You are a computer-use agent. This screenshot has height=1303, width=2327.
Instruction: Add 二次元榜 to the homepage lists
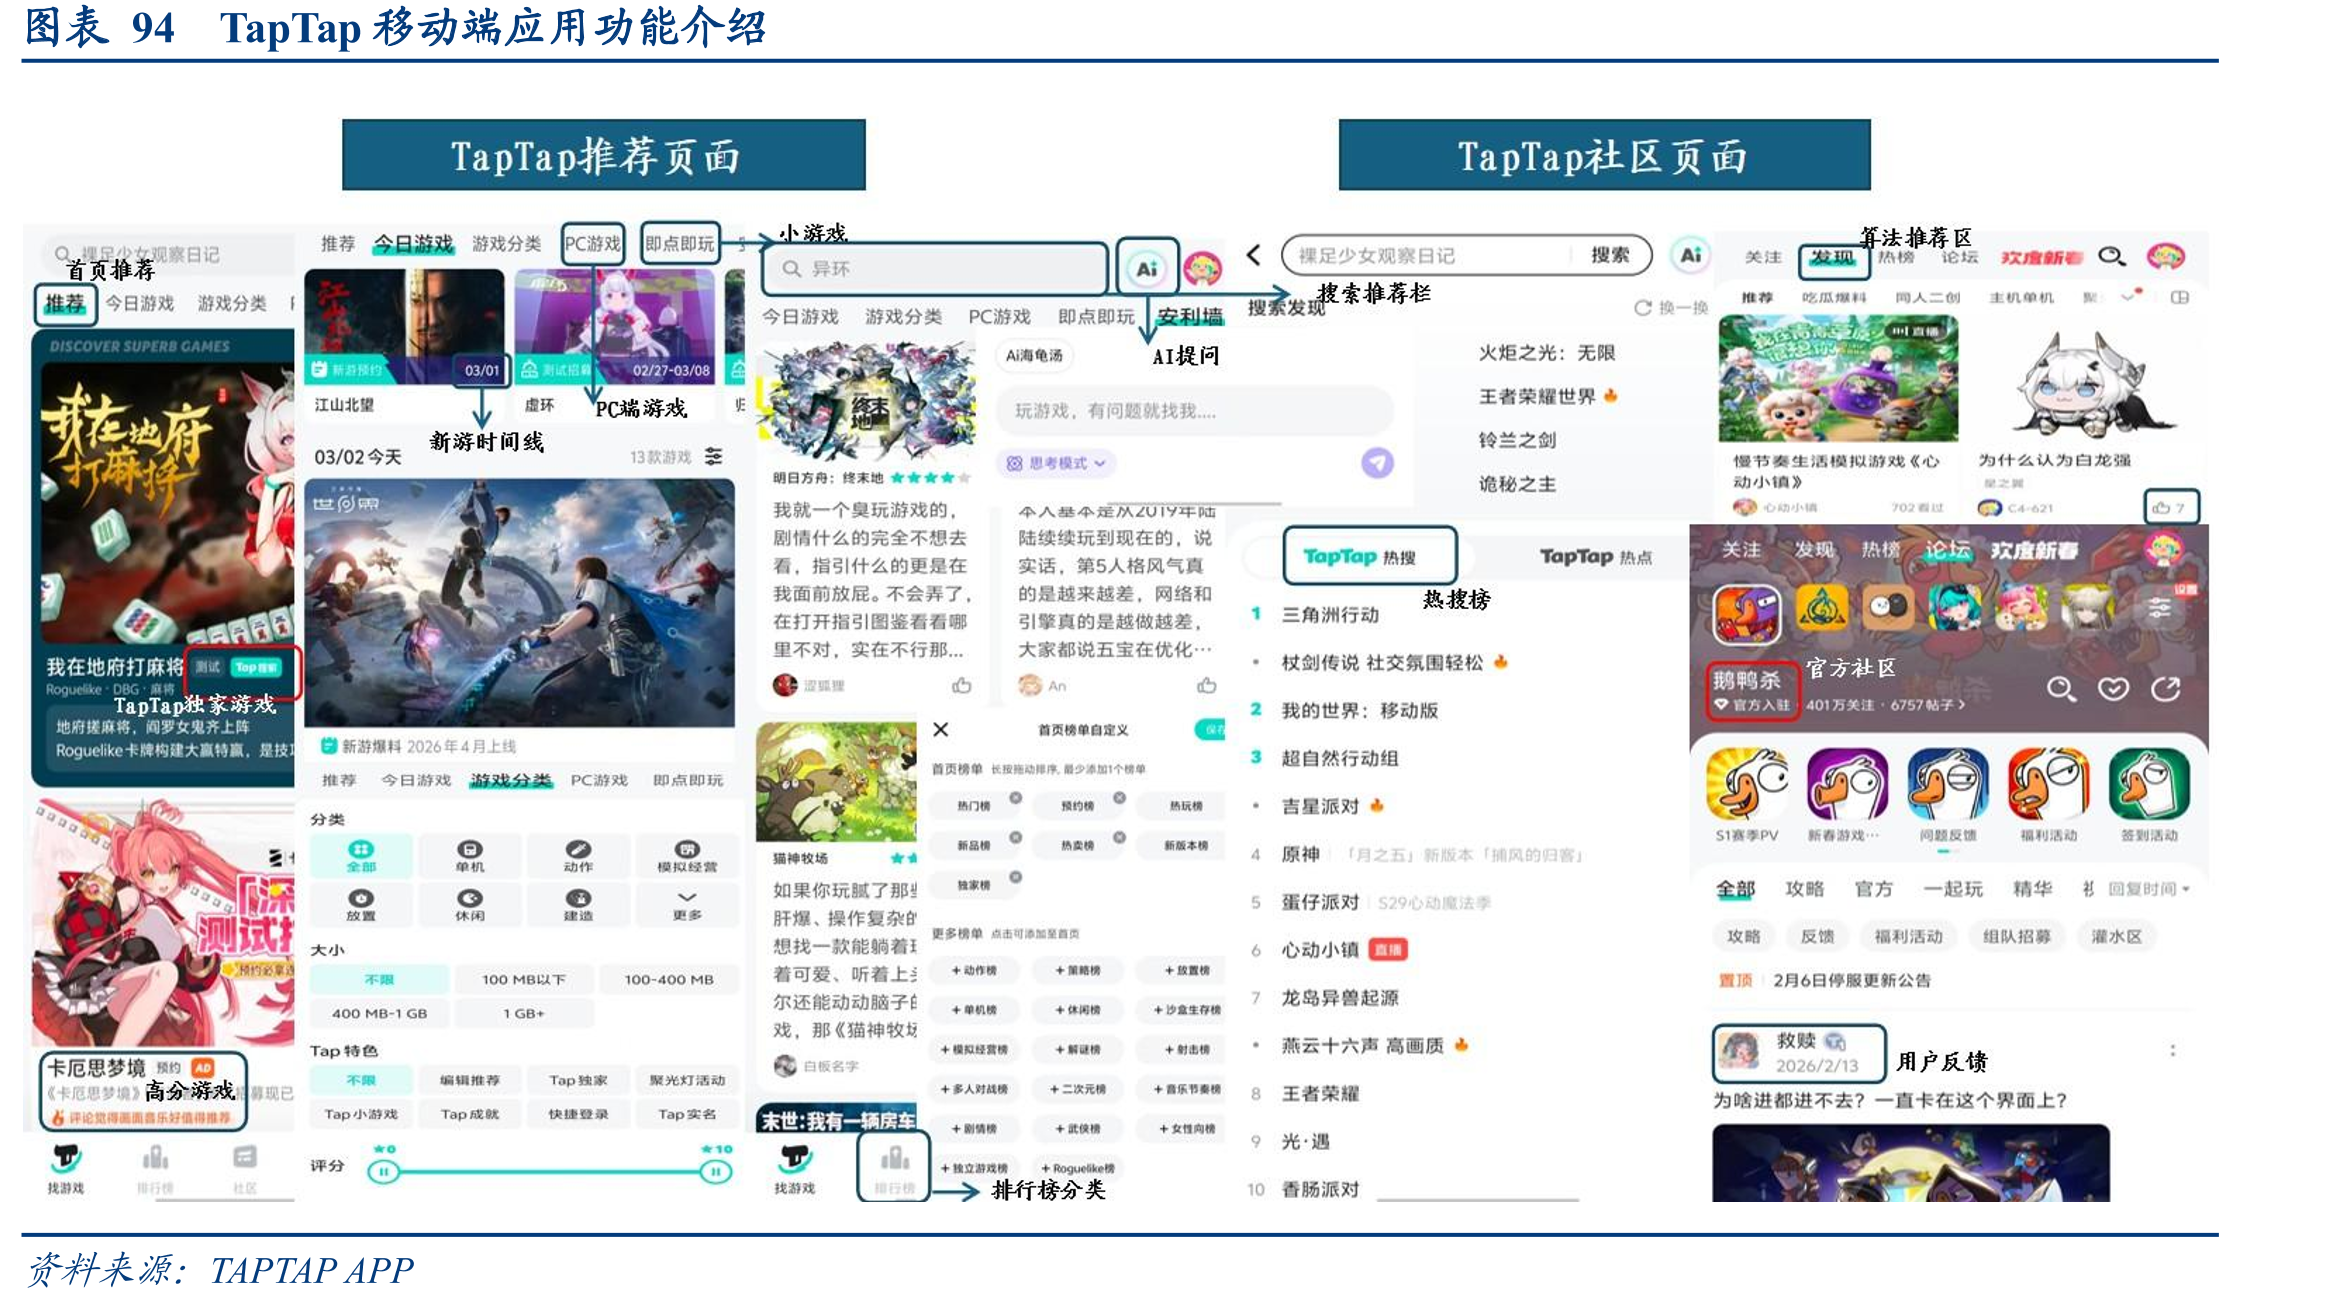(x=1078, y=1089)
